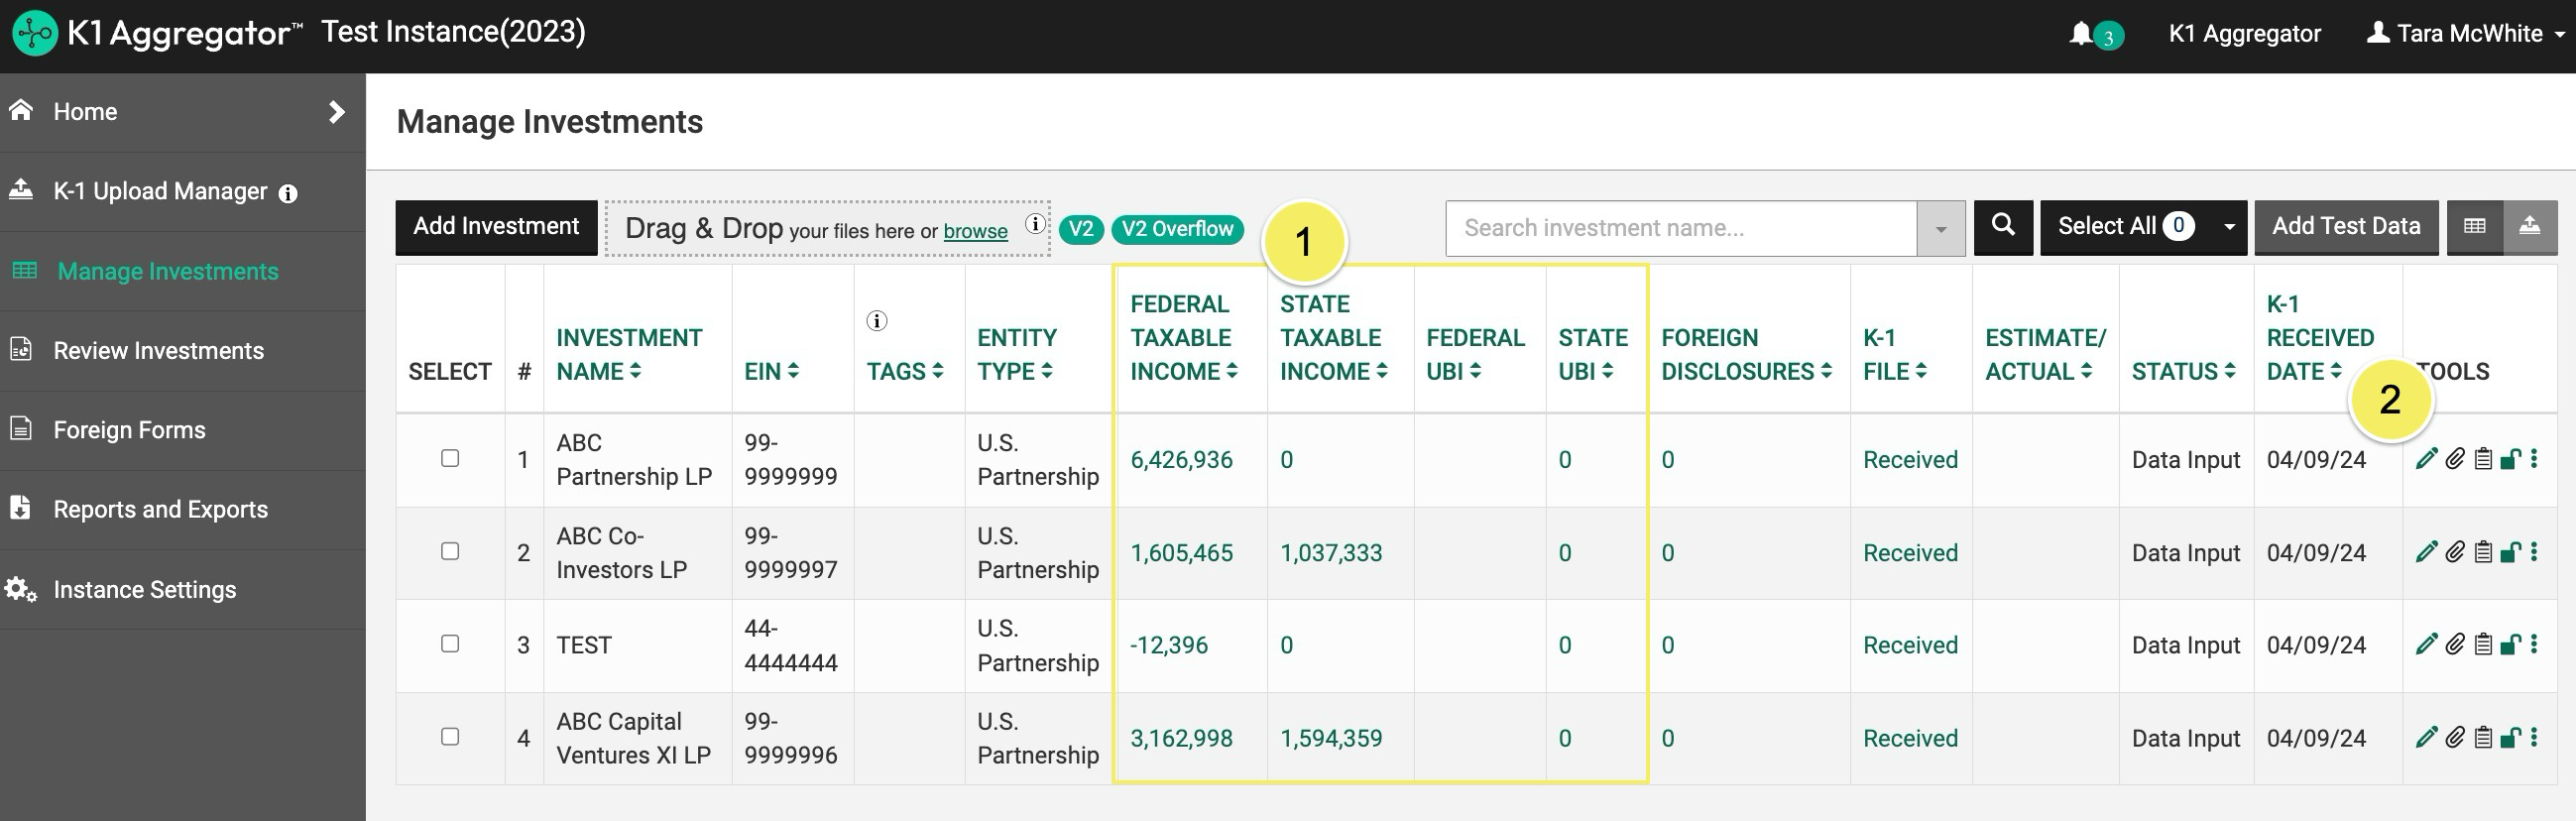Click the Search investment name field
2576x821 pixels.
[1680, 228]
